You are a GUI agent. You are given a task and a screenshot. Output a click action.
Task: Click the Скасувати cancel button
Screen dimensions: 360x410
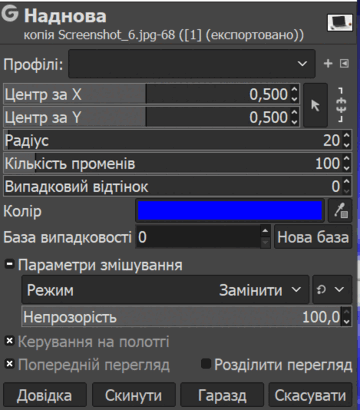click(x=310, y=396)
